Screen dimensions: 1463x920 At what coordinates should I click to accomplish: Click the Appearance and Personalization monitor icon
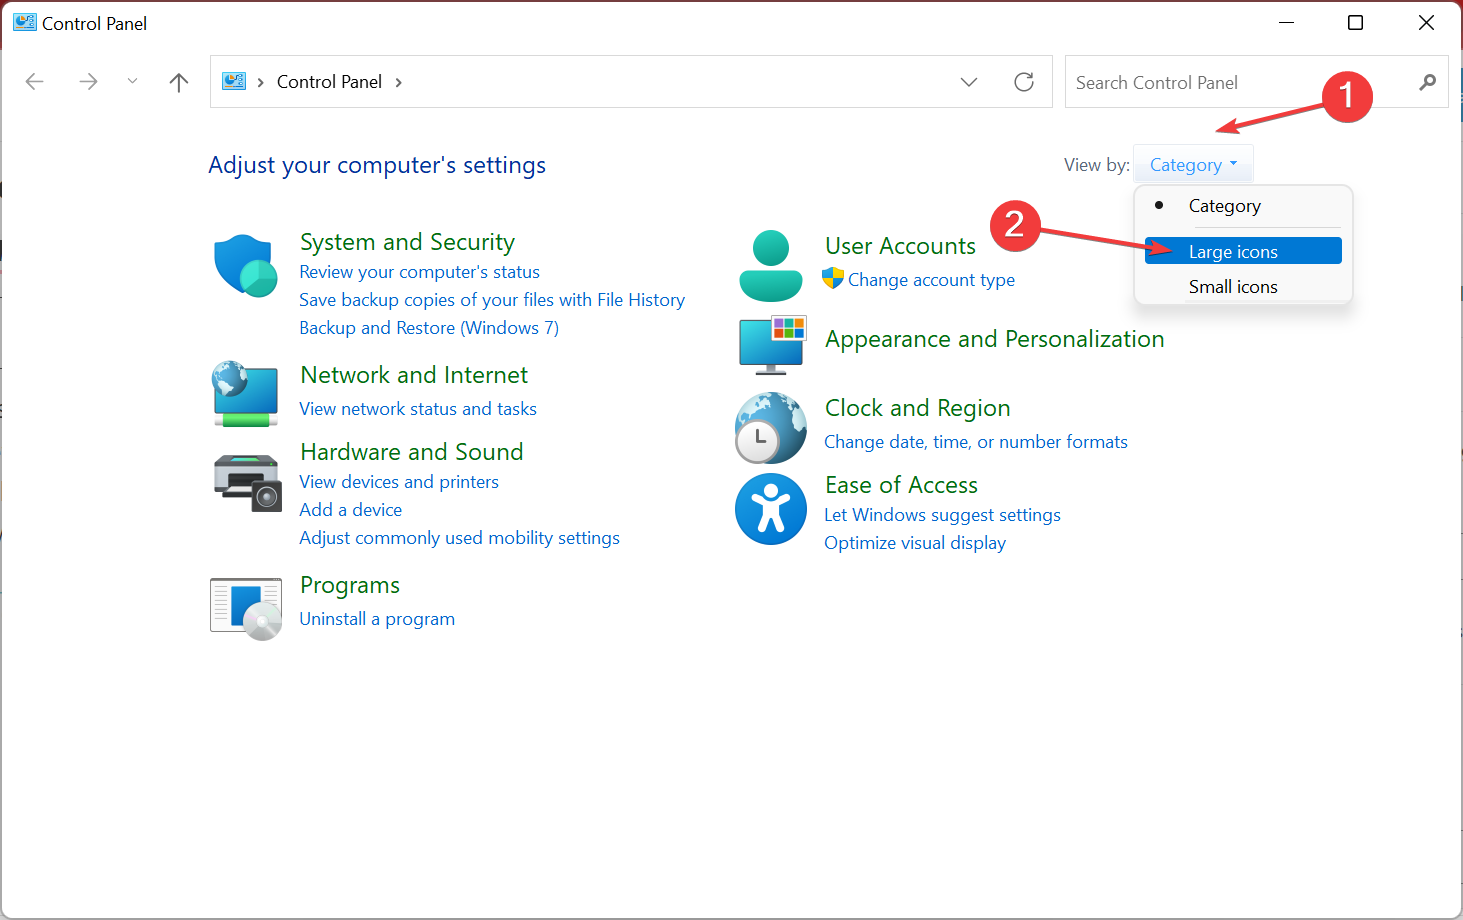(771, 345)
